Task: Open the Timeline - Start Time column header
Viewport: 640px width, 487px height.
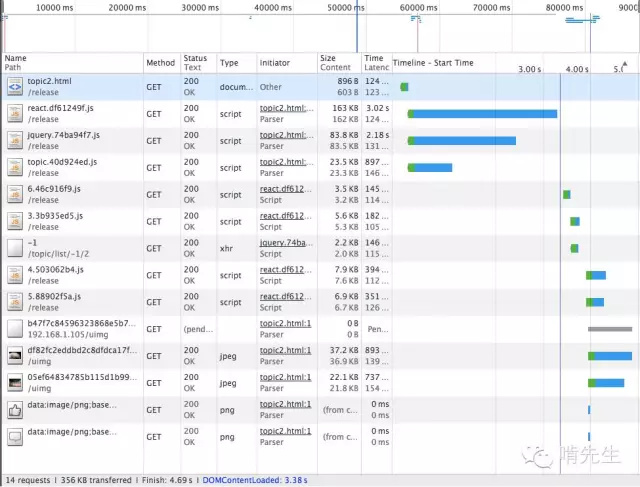Action: (433, 63)
